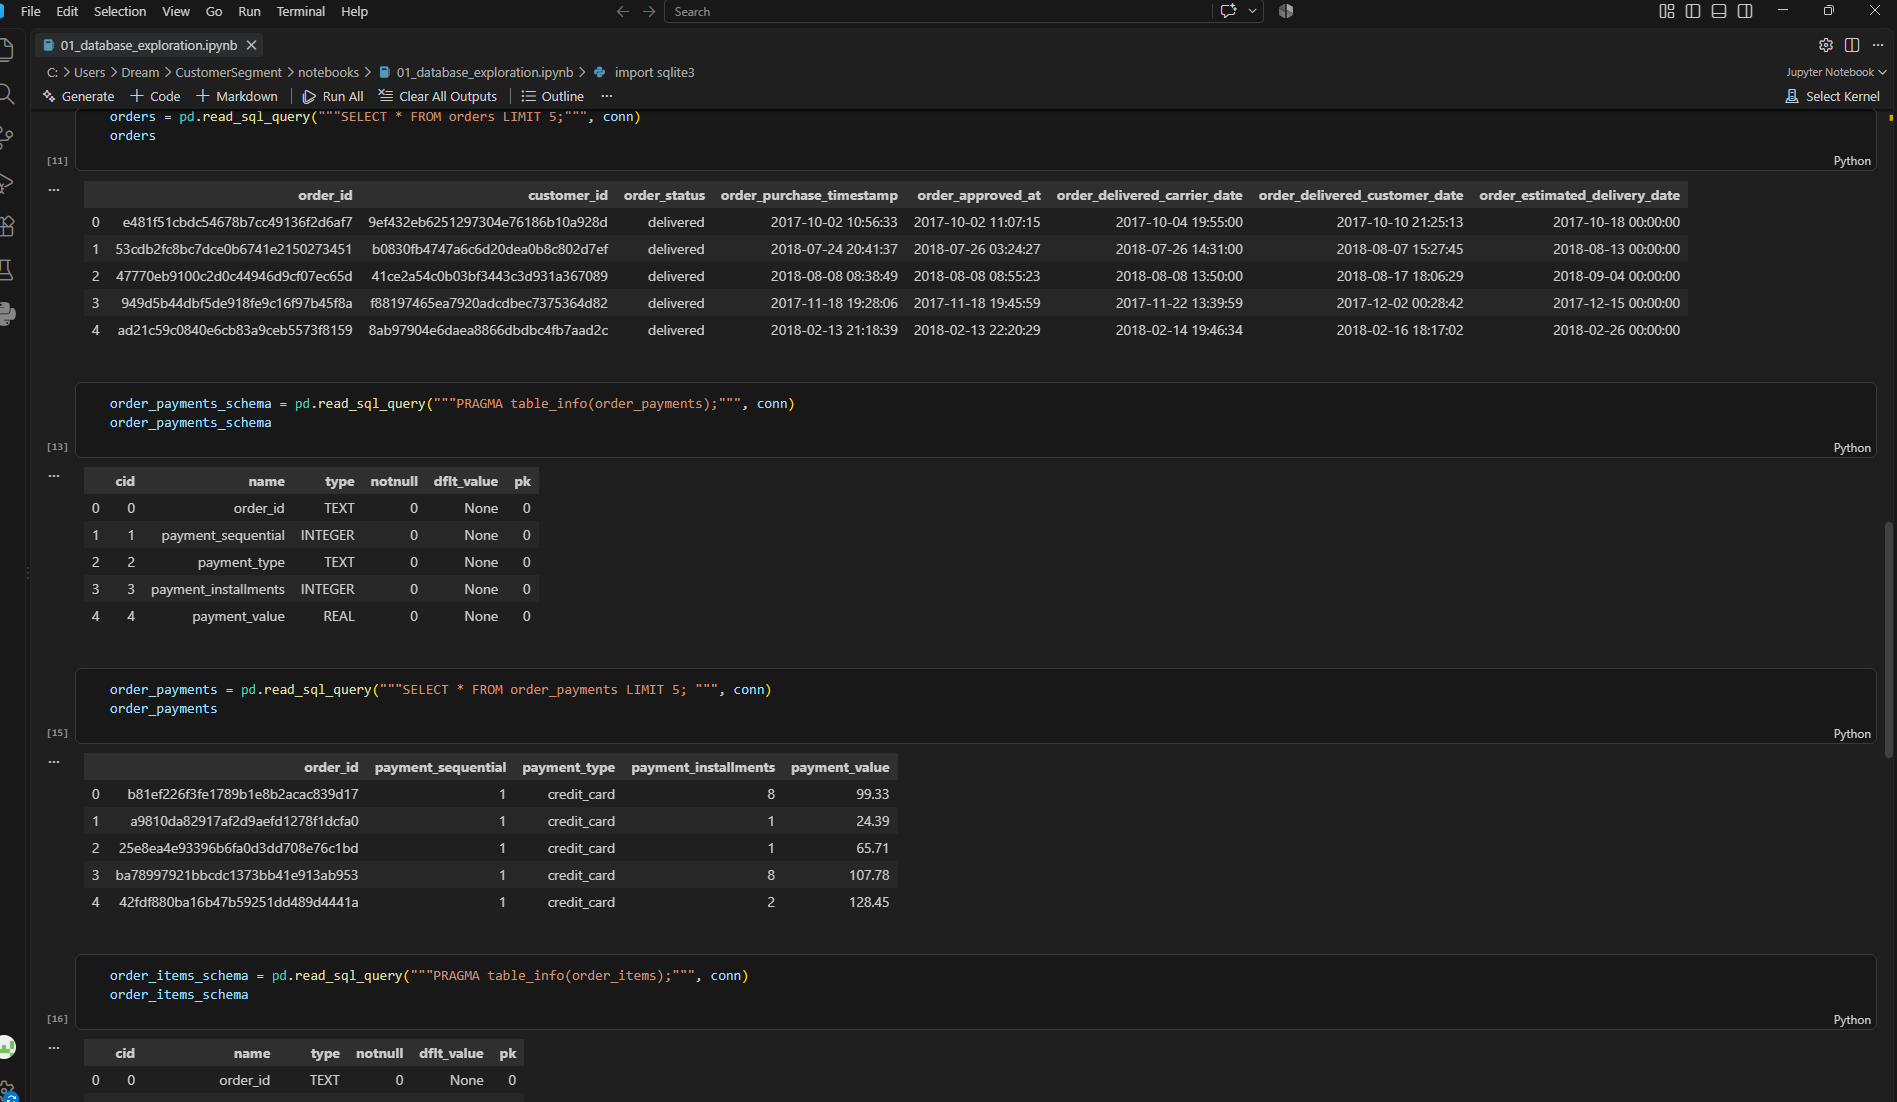The height and width of the screenshot is (1102, 1897).
Task: Go back with the left arrow
Action: click(x=623, y=11)
